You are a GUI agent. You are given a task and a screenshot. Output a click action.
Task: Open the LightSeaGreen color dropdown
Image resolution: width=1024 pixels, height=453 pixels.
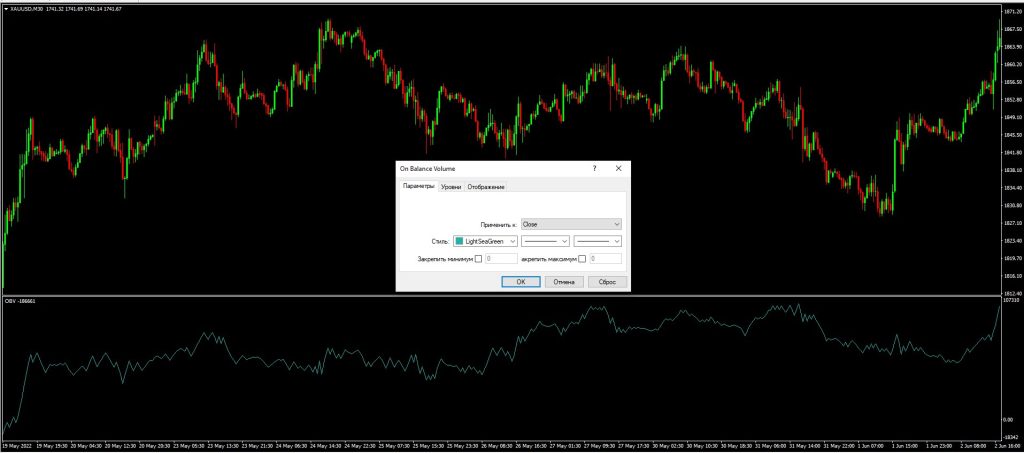pos(485,242)
